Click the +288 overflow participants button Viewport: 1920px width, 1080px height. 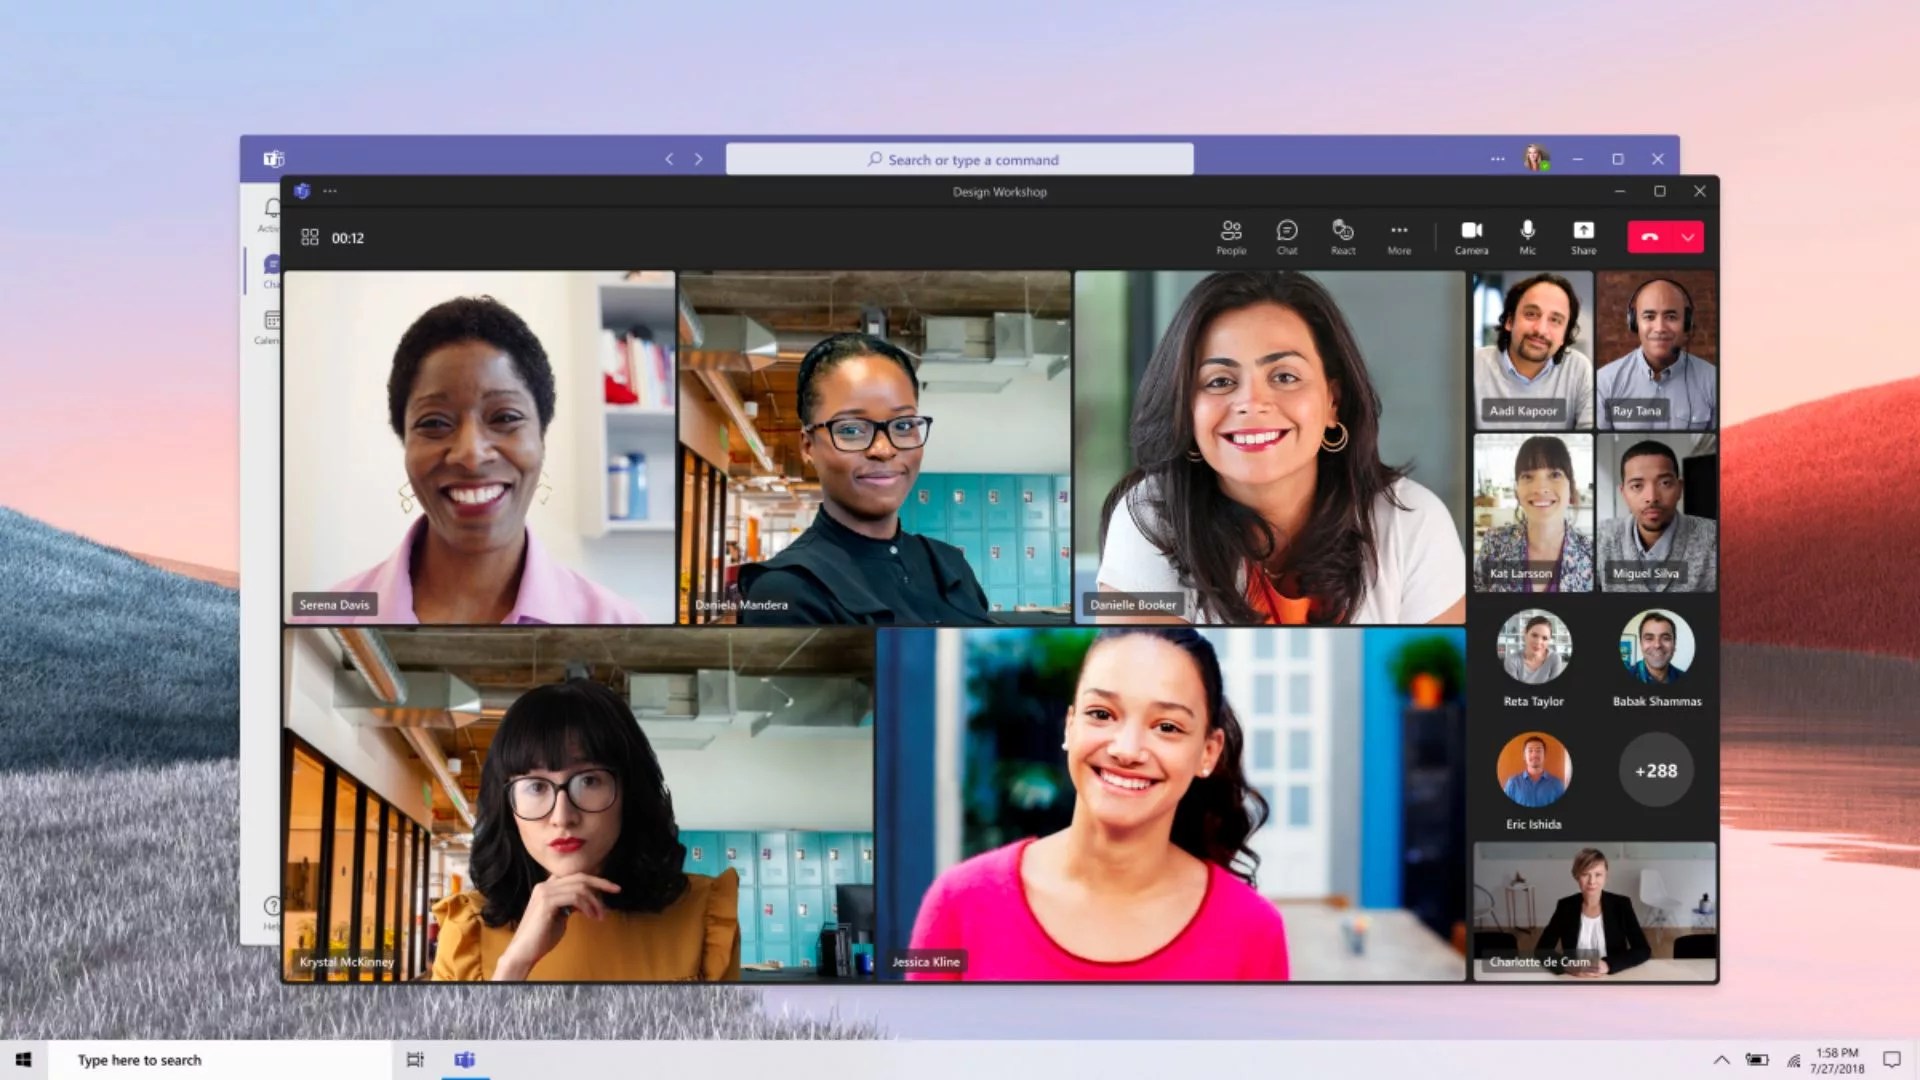point(1656,770)
